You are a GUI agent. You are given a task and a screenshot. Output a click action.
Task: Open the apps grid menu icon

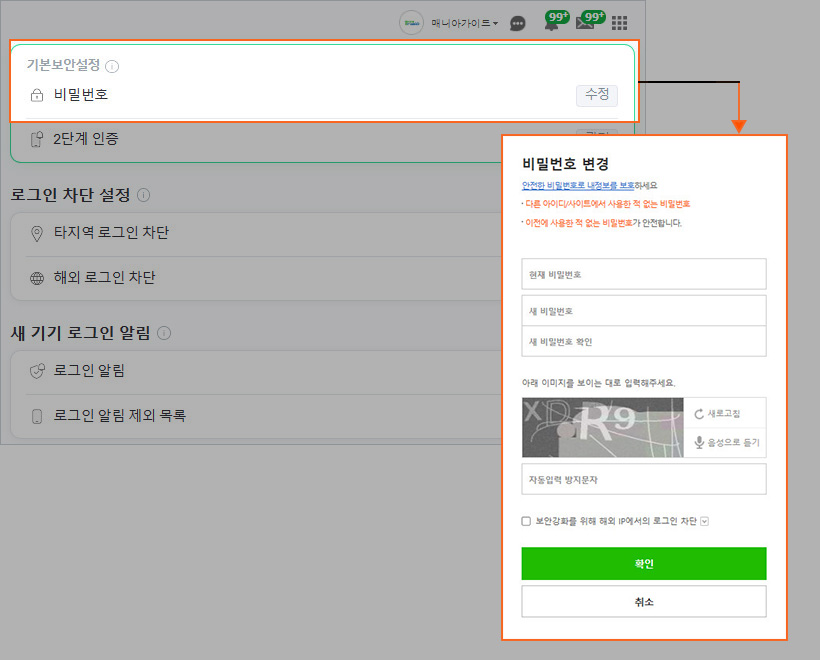620,23
